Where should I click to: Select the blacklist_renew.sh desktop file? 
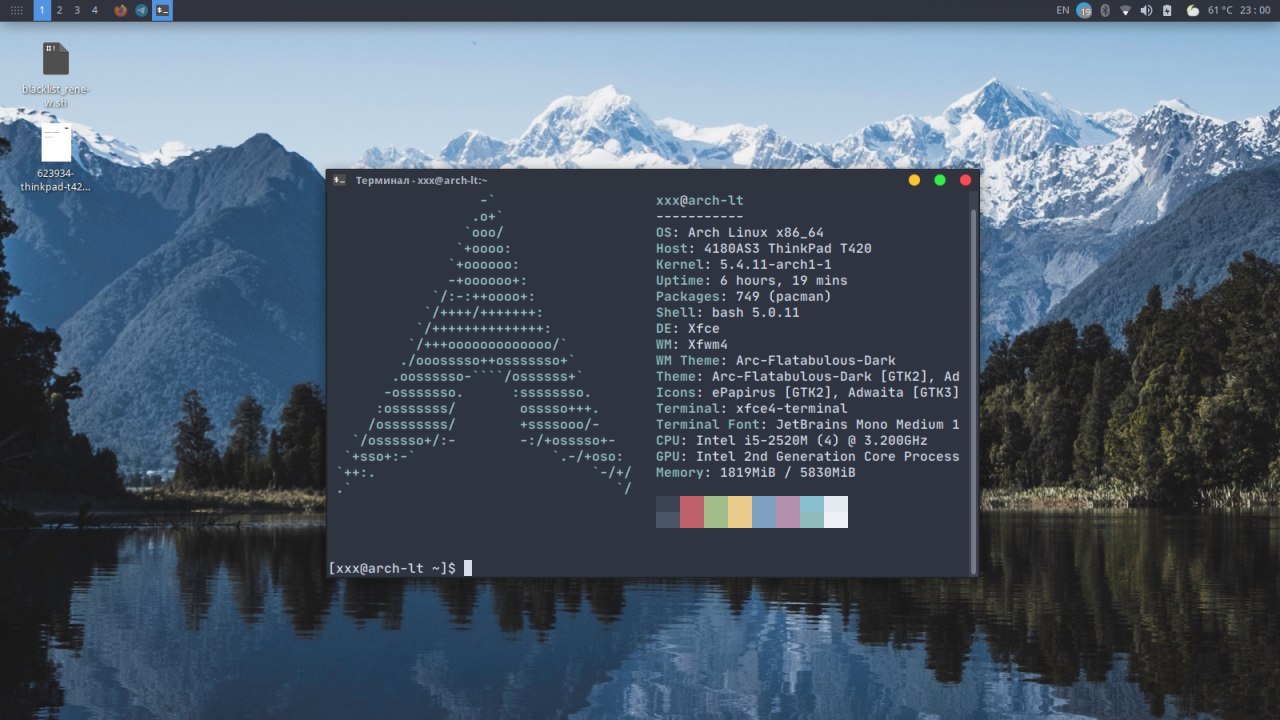pyautogui.click(x=56, y=75)
